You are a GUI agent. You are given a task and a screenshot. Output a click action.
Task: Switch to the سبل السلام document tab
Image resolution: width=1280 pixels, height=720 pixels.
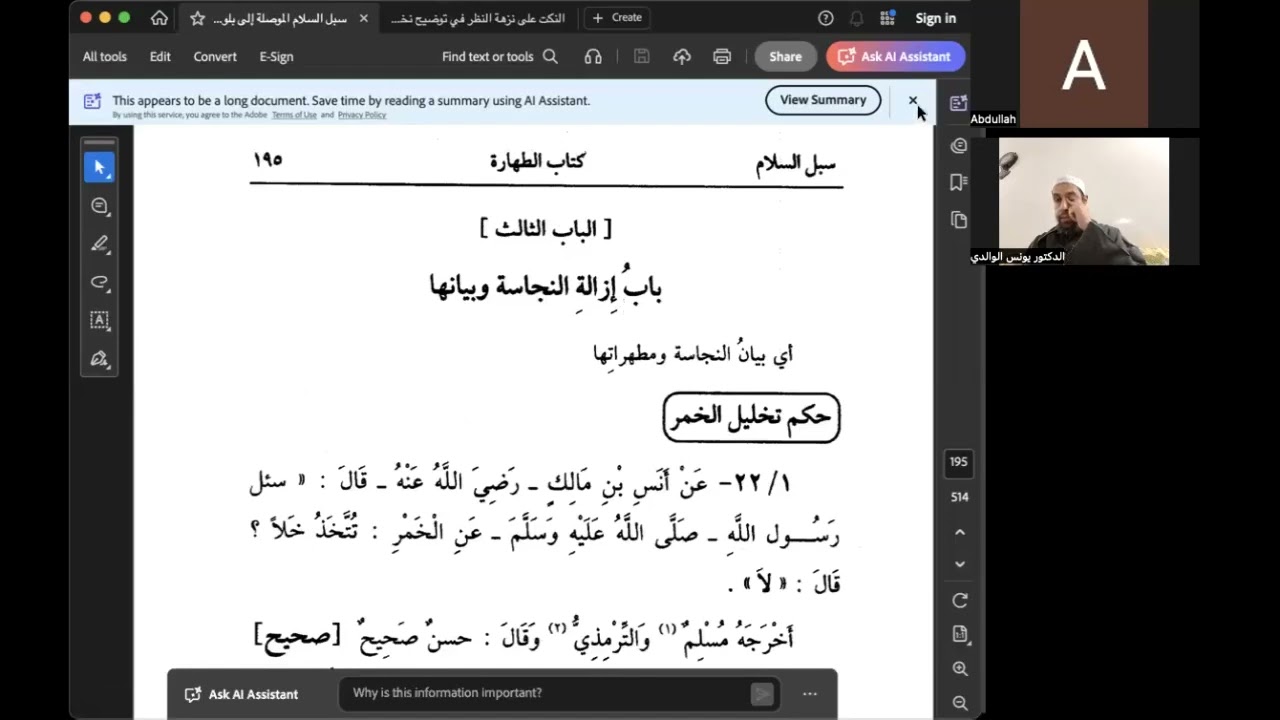pyautogui.click(x=278, y=18)
